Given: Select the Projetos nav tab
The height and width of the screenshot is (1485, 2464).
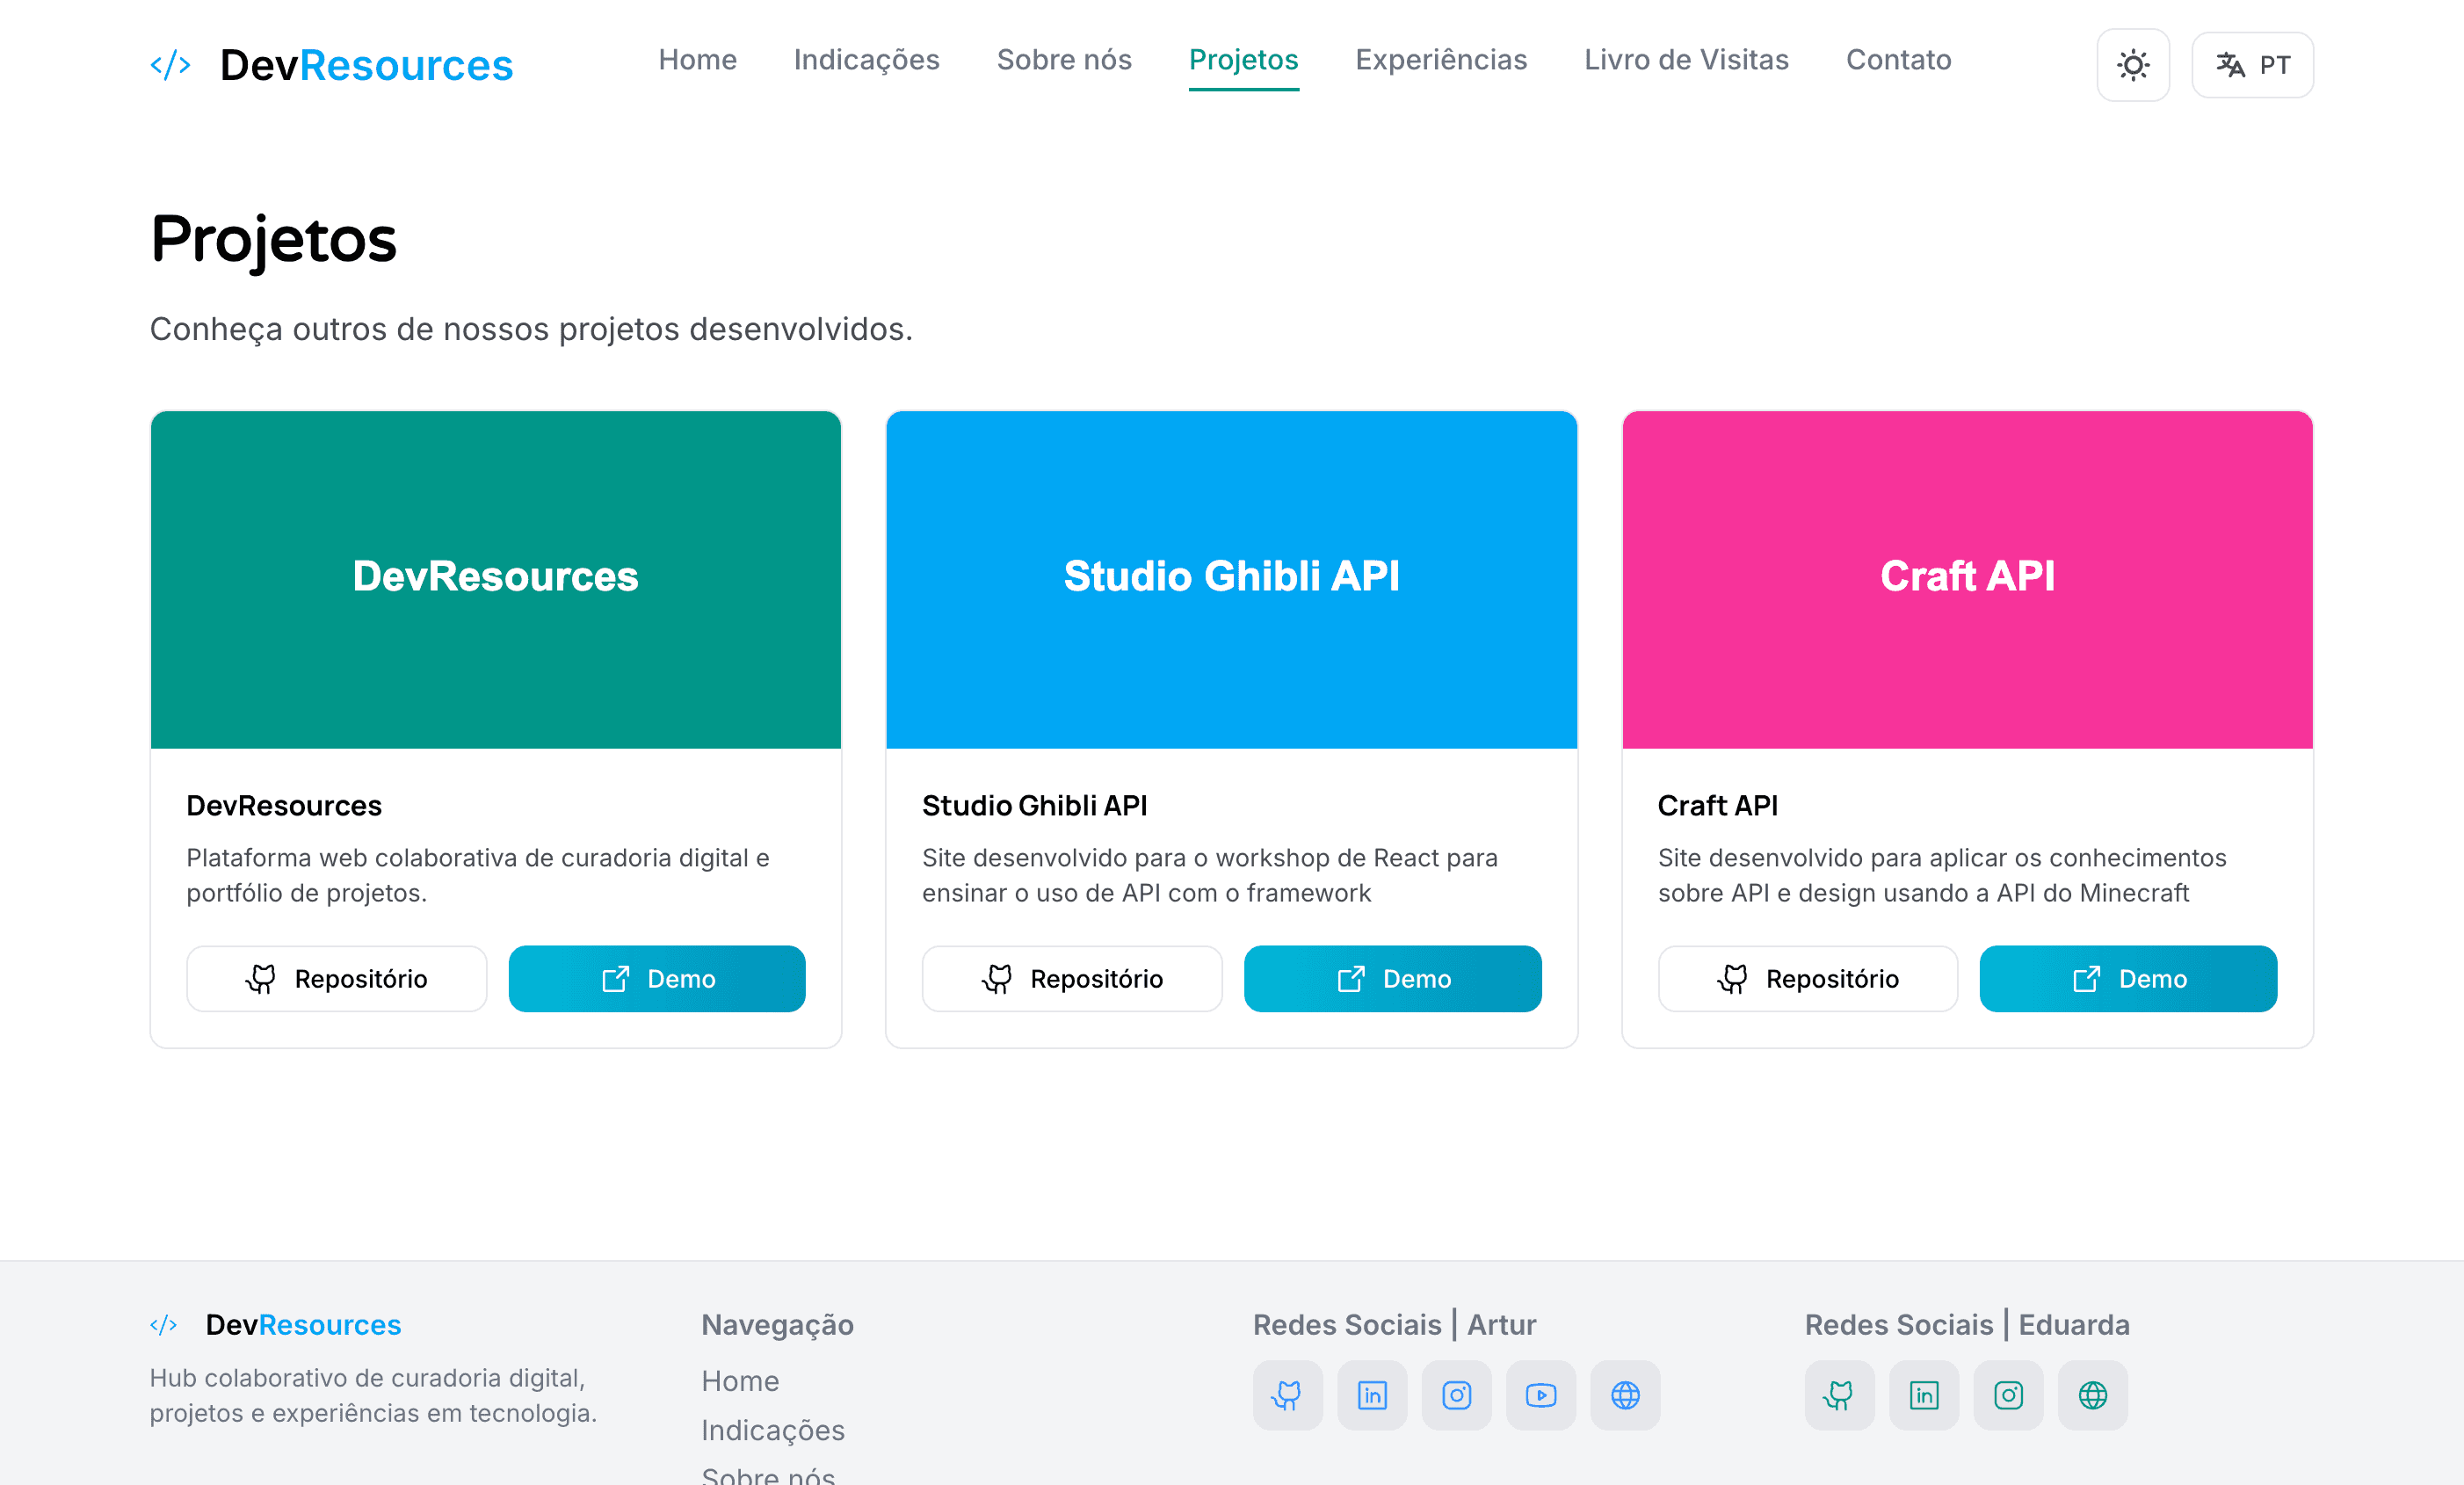Looking at the screenshot, I should point(1243,60).
